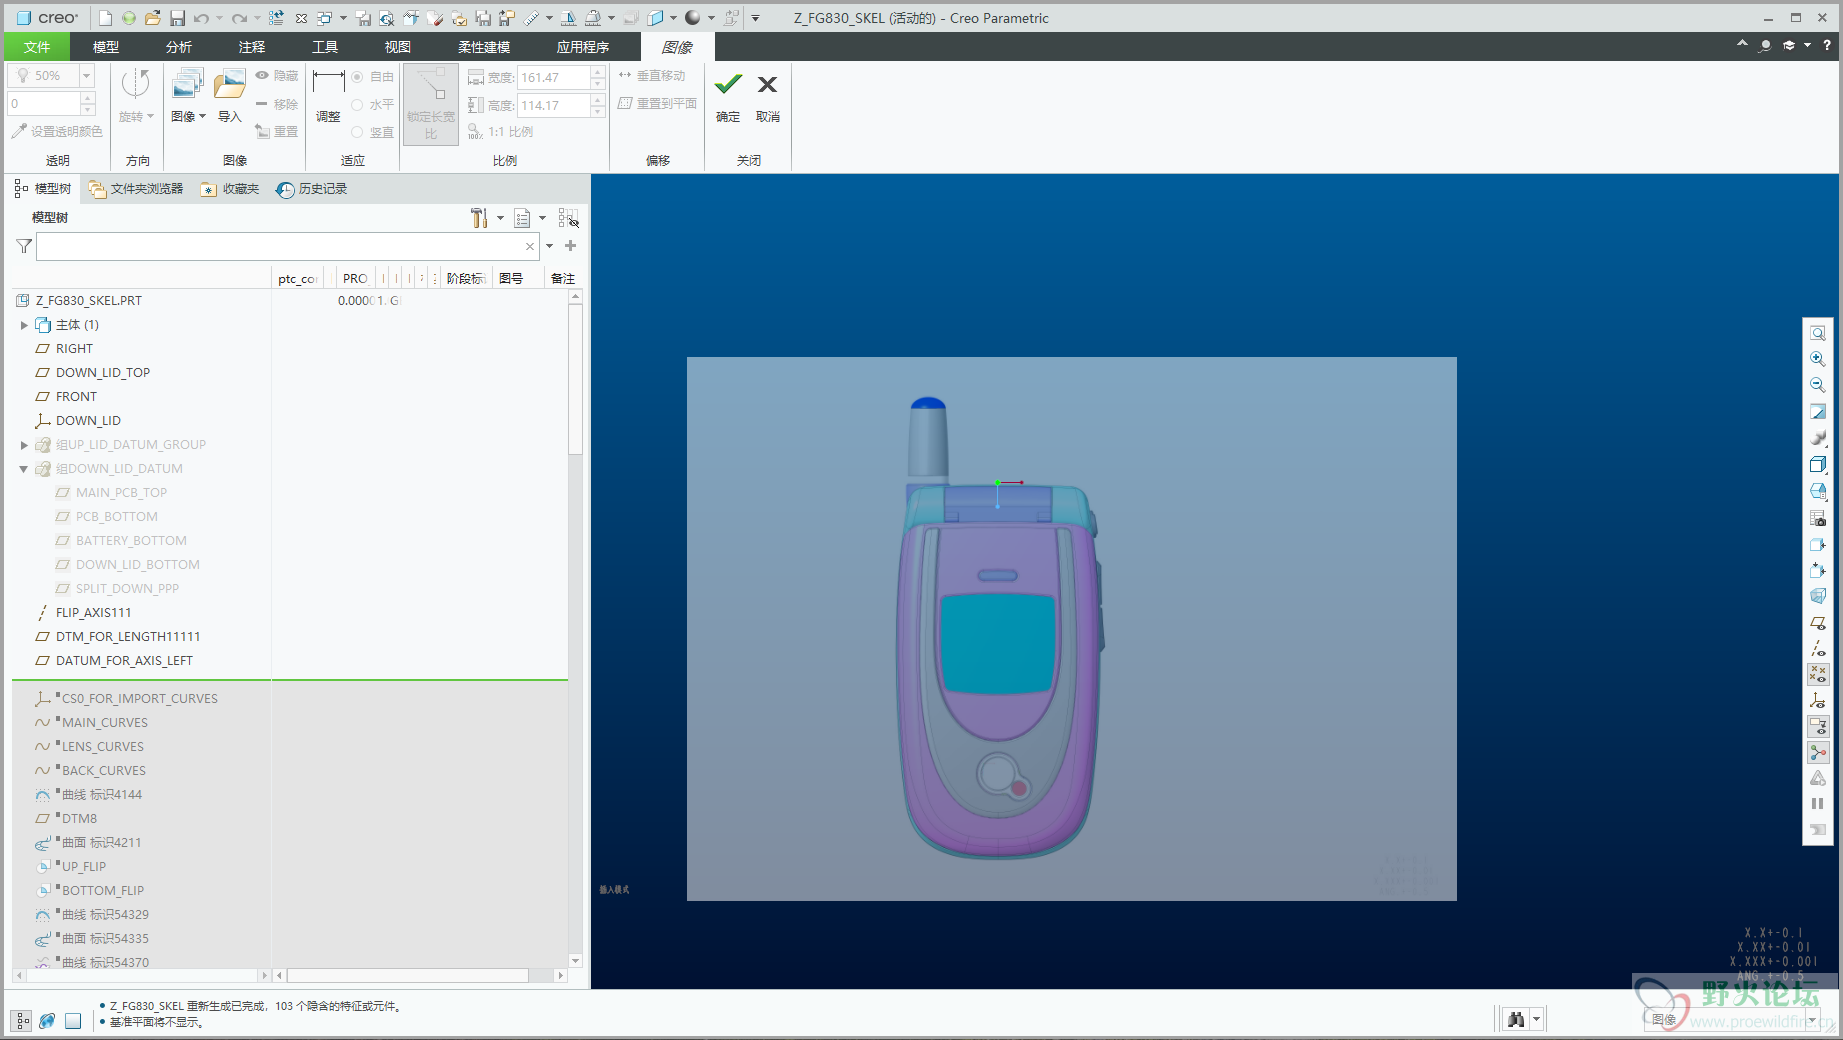The height and width of the screenshot is (1040, 1843).
Task: Click the Regenerate icon in quick toolbar
Action: coord(276,18)
